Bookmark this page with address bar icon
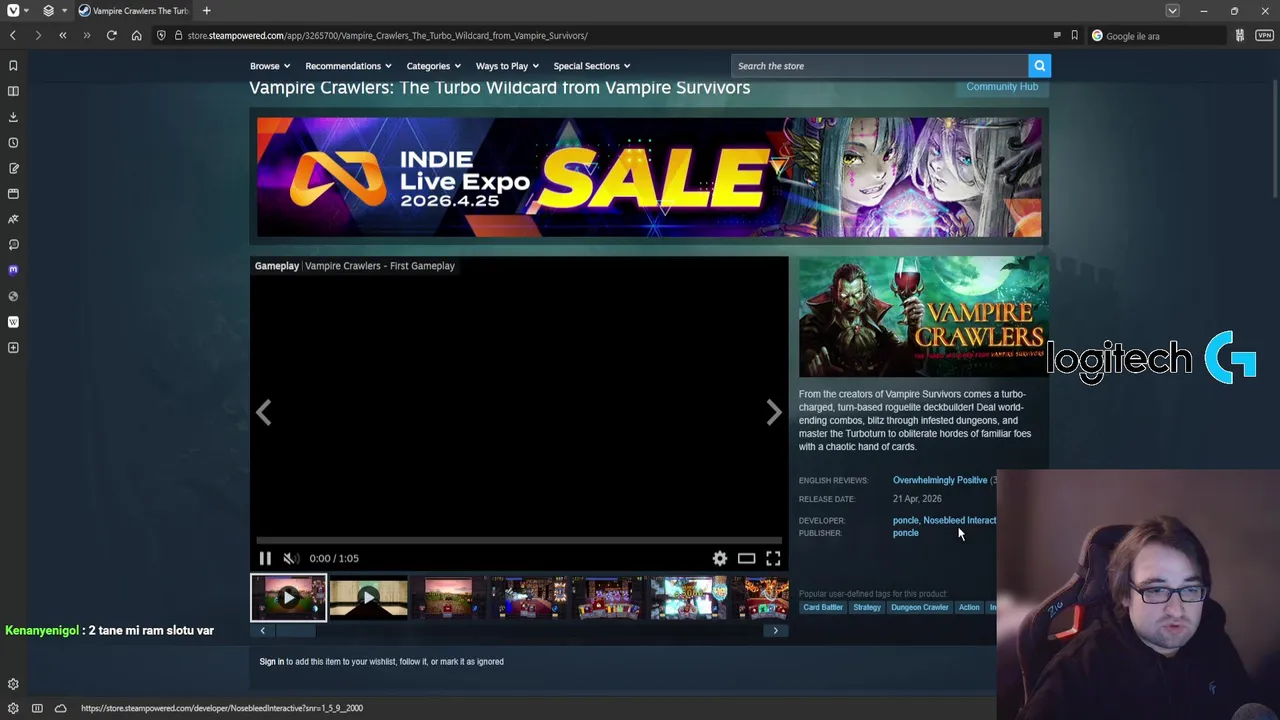Screen dimensions: 1280x720 1074,36
